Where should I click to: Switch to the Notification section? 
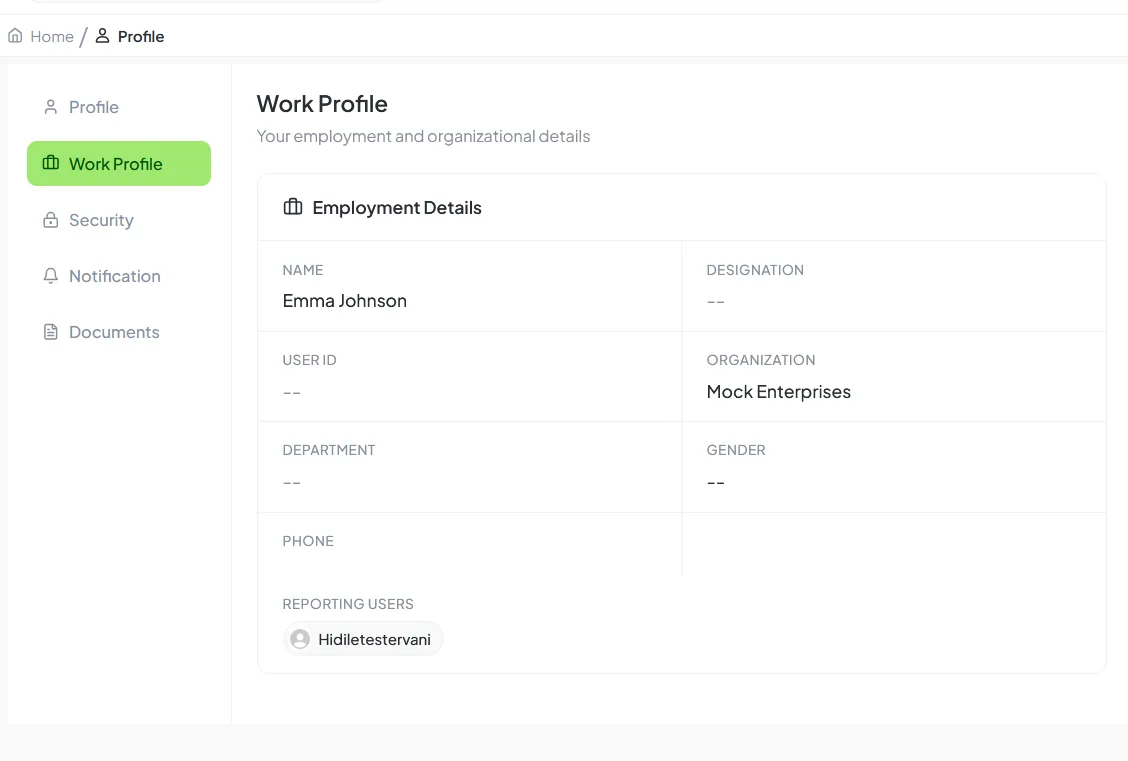point(114,276)
